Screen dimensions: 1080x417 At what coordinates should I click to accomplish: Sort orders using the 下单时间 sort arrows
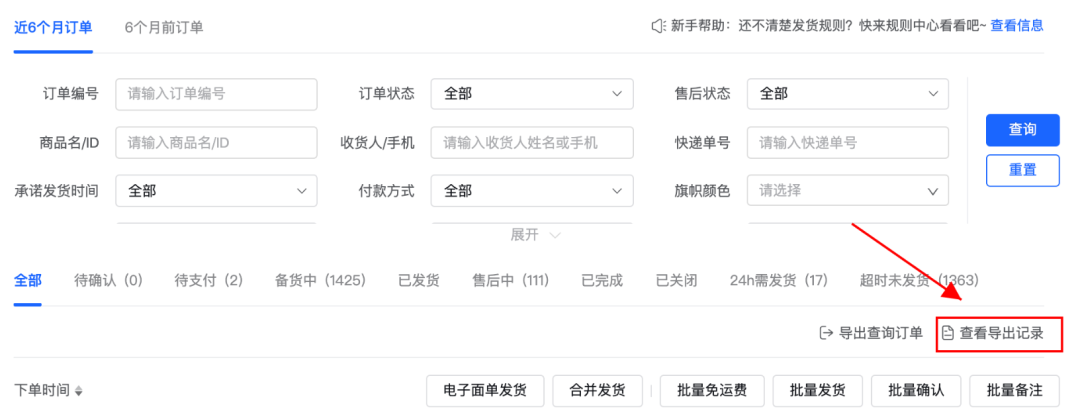click(x=79, y=391)
